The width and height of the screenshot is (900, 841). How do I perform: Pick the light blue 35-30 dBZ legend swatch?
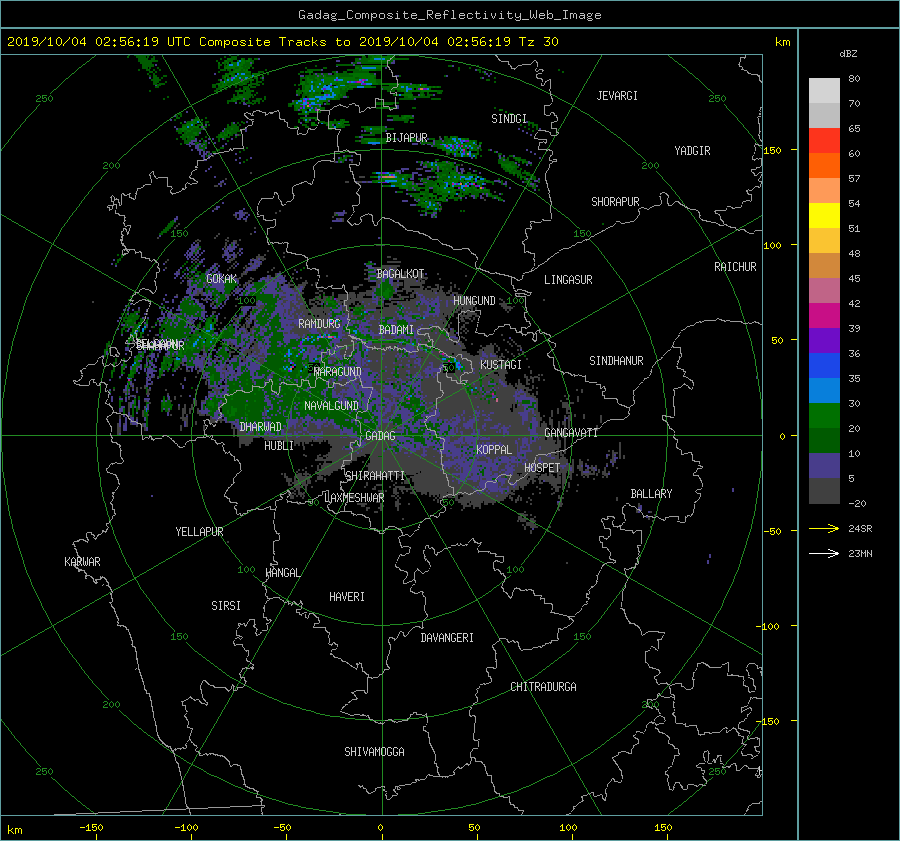click(824, 390)
